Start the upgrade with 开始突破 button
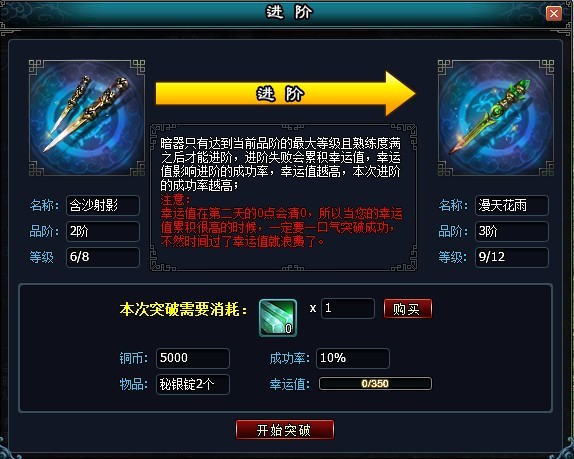Screen dimensions: 574x459 (285, 430)
